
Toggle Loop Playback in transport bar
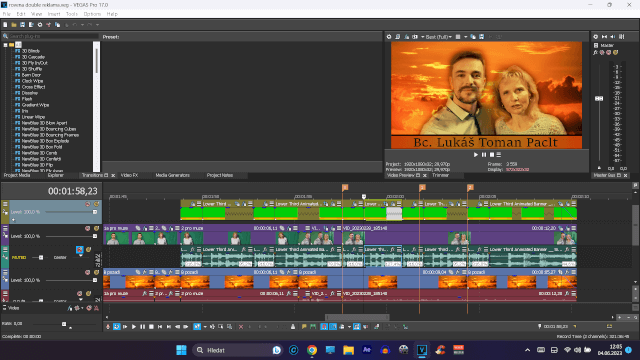click(117, 327)
